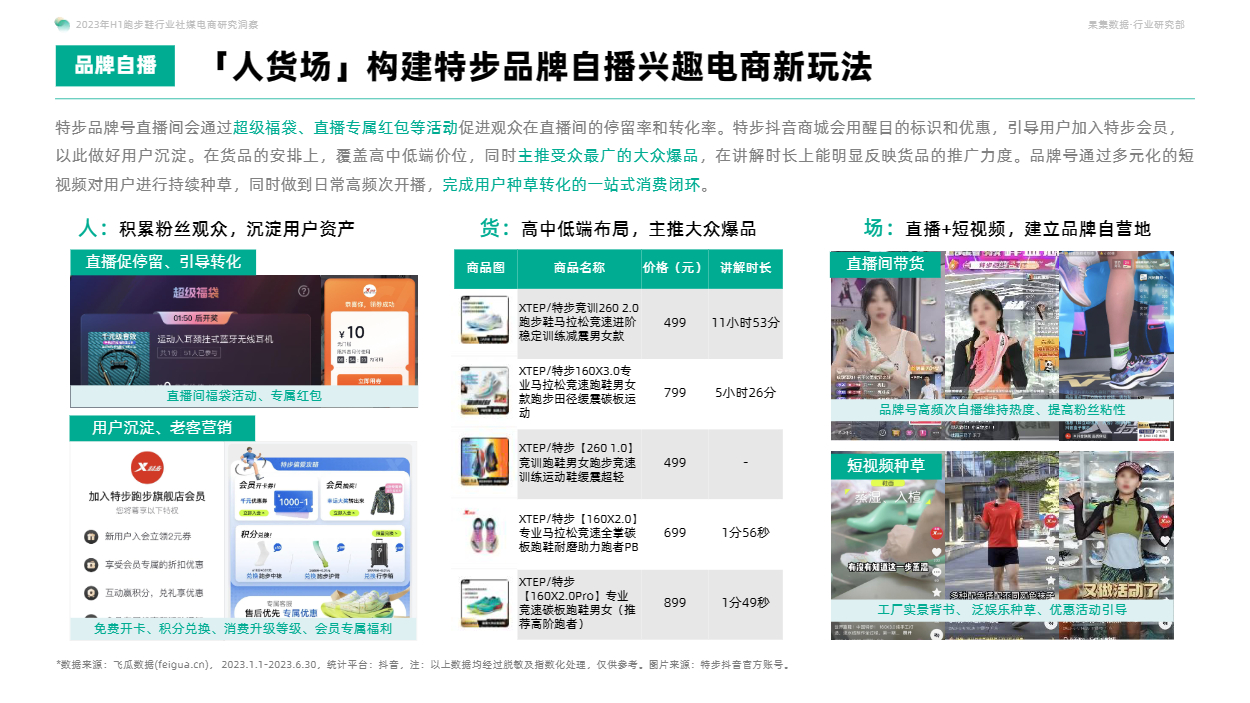This screenshot has width=1250, height=703.
Task: Click the 短视频种草 label
Action: click(x=886, y=465)
